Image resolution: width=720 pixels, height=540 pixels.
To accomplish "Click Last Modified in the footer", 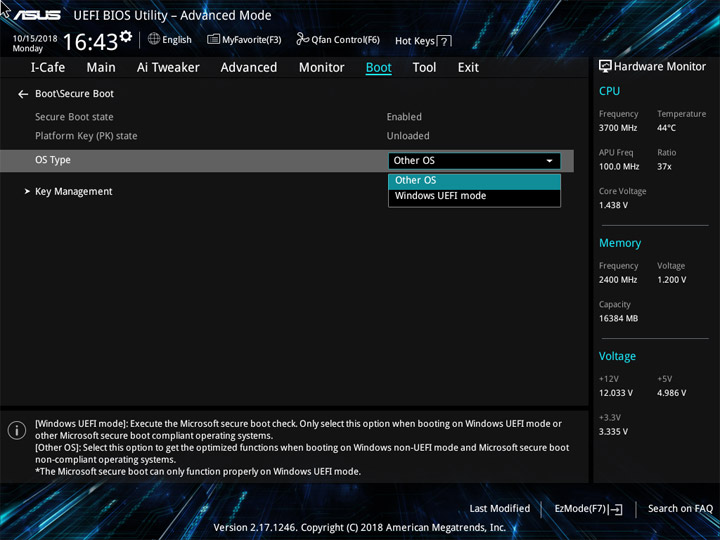I will 500,508.
